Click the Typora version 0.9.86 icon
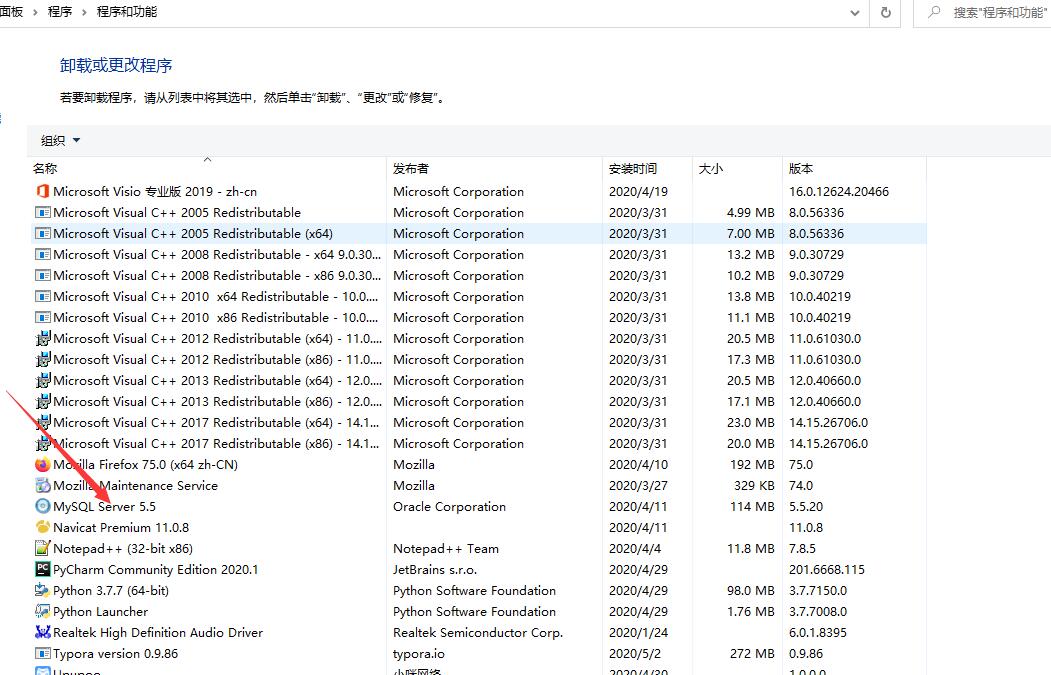The height and width of the screenshot is (675, 1051). click(42, 654)
